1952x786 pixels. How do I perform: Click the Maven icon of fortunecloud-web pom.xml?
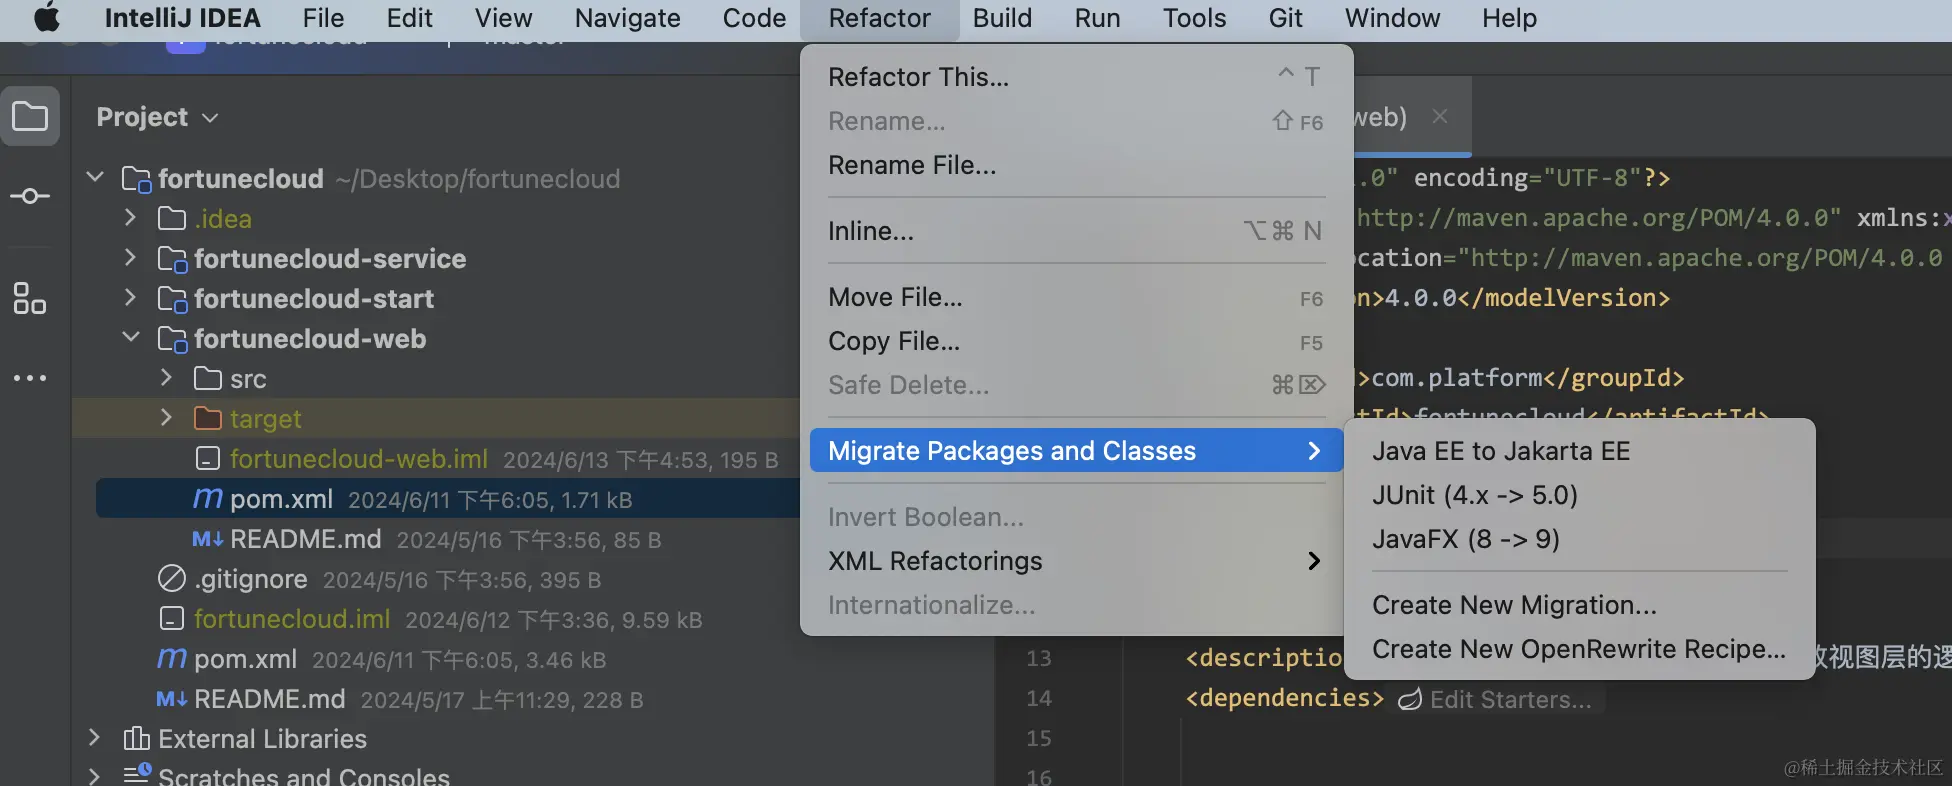(x=207, y=498)
